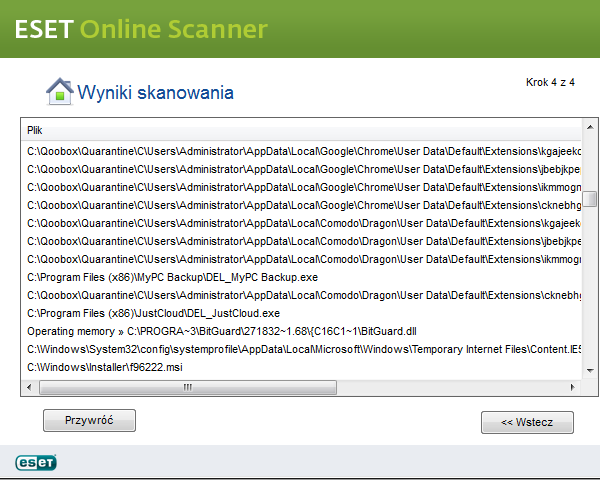Image resolution: width=600 pixels, height=480 pixels.
Task: Click the horizontal scrollbar thumb
Action: [188, 387]
